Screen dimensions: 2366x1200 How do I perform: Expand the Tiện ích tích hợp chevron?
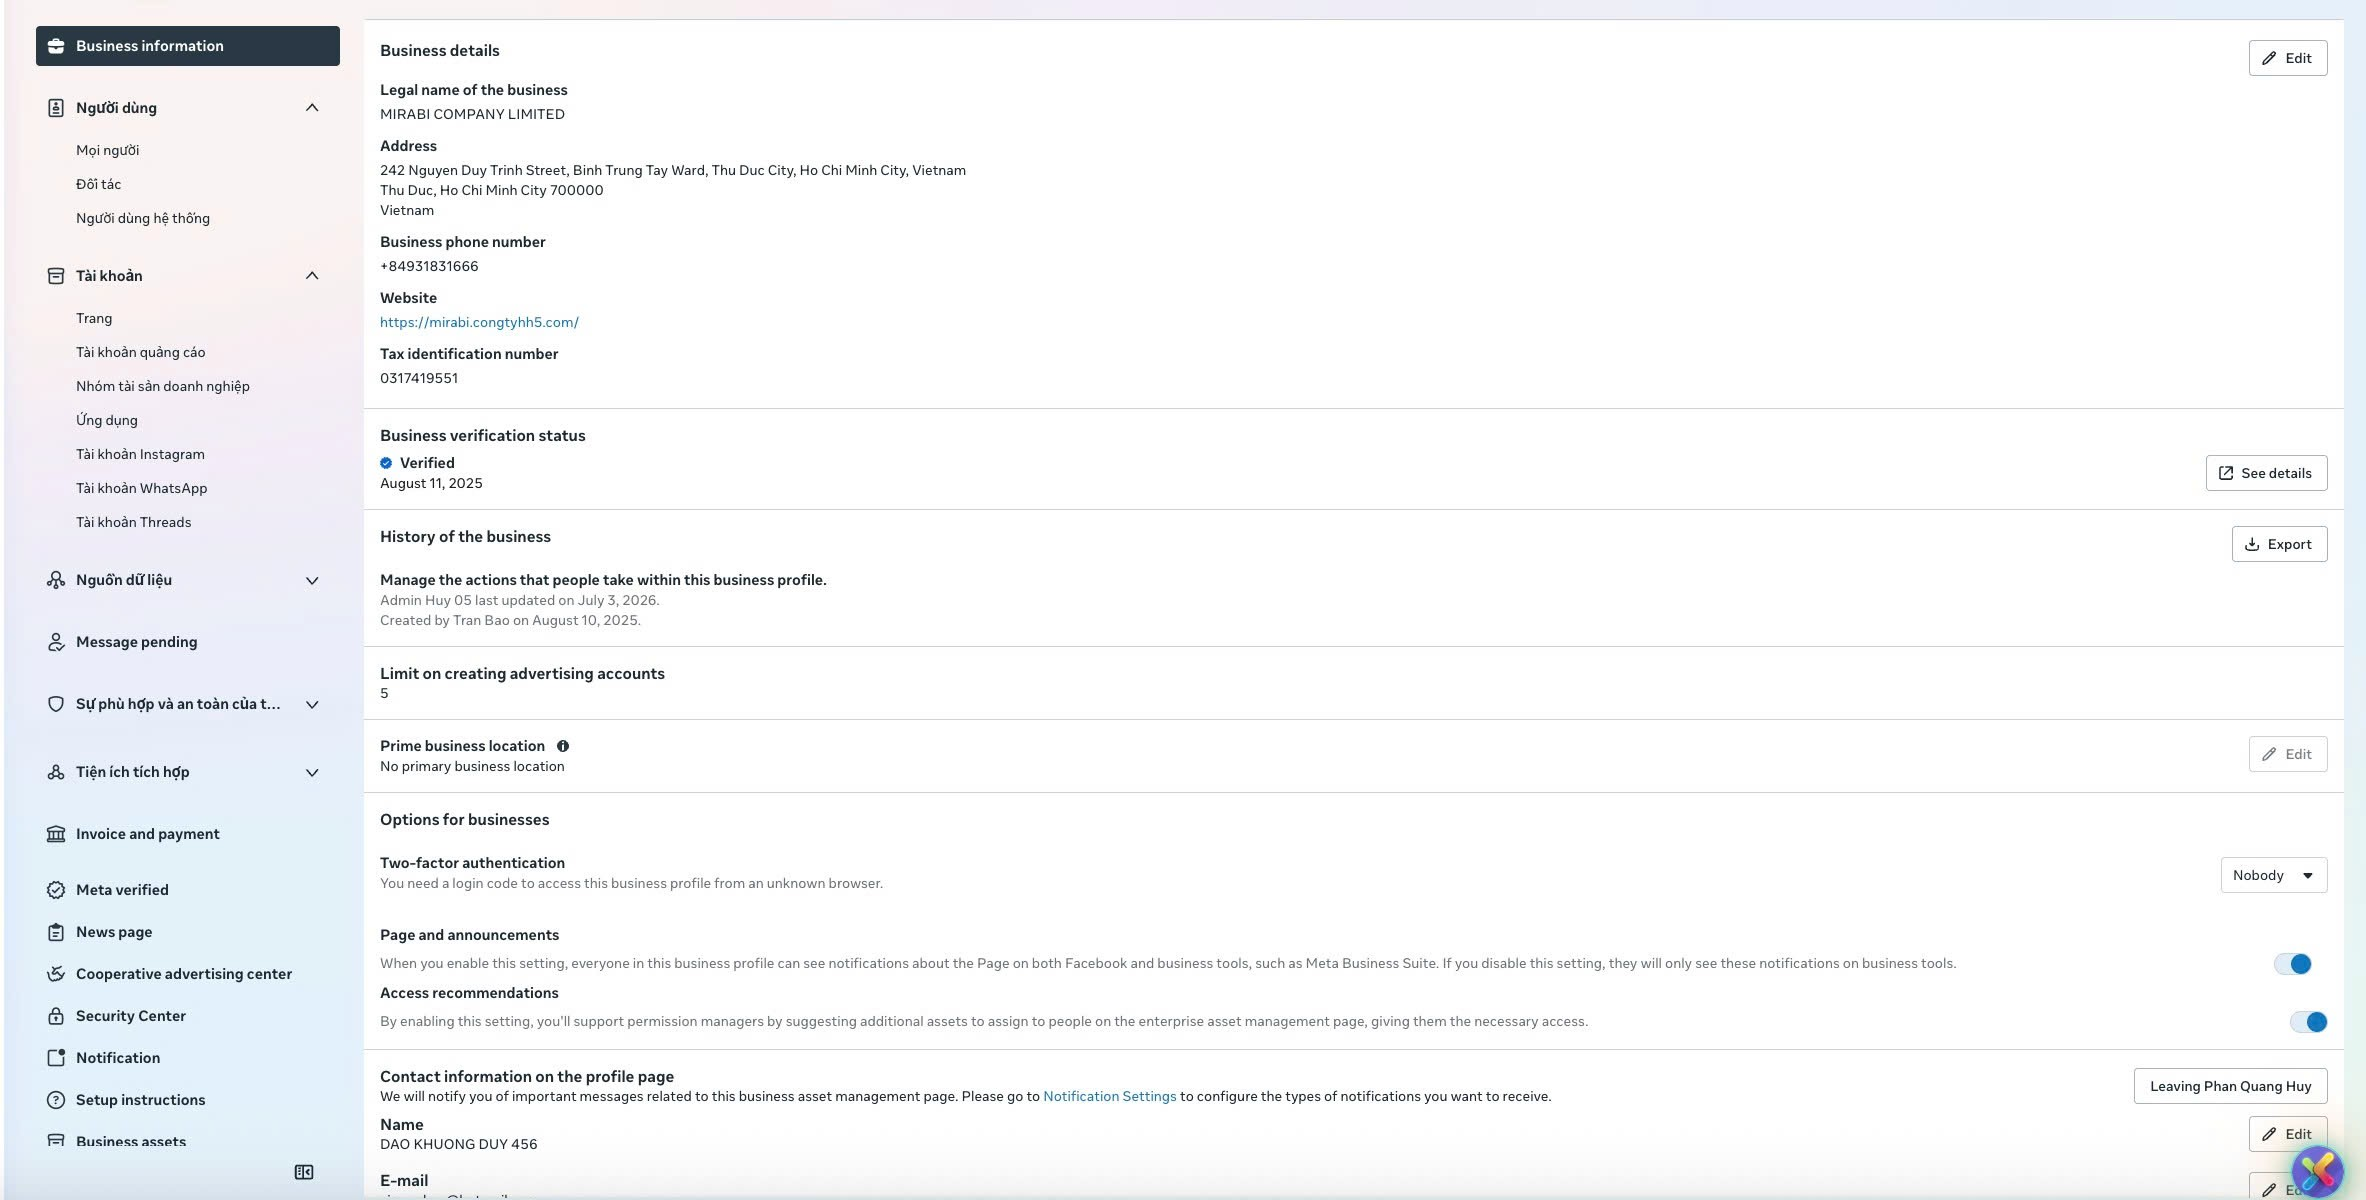point(312,772)
